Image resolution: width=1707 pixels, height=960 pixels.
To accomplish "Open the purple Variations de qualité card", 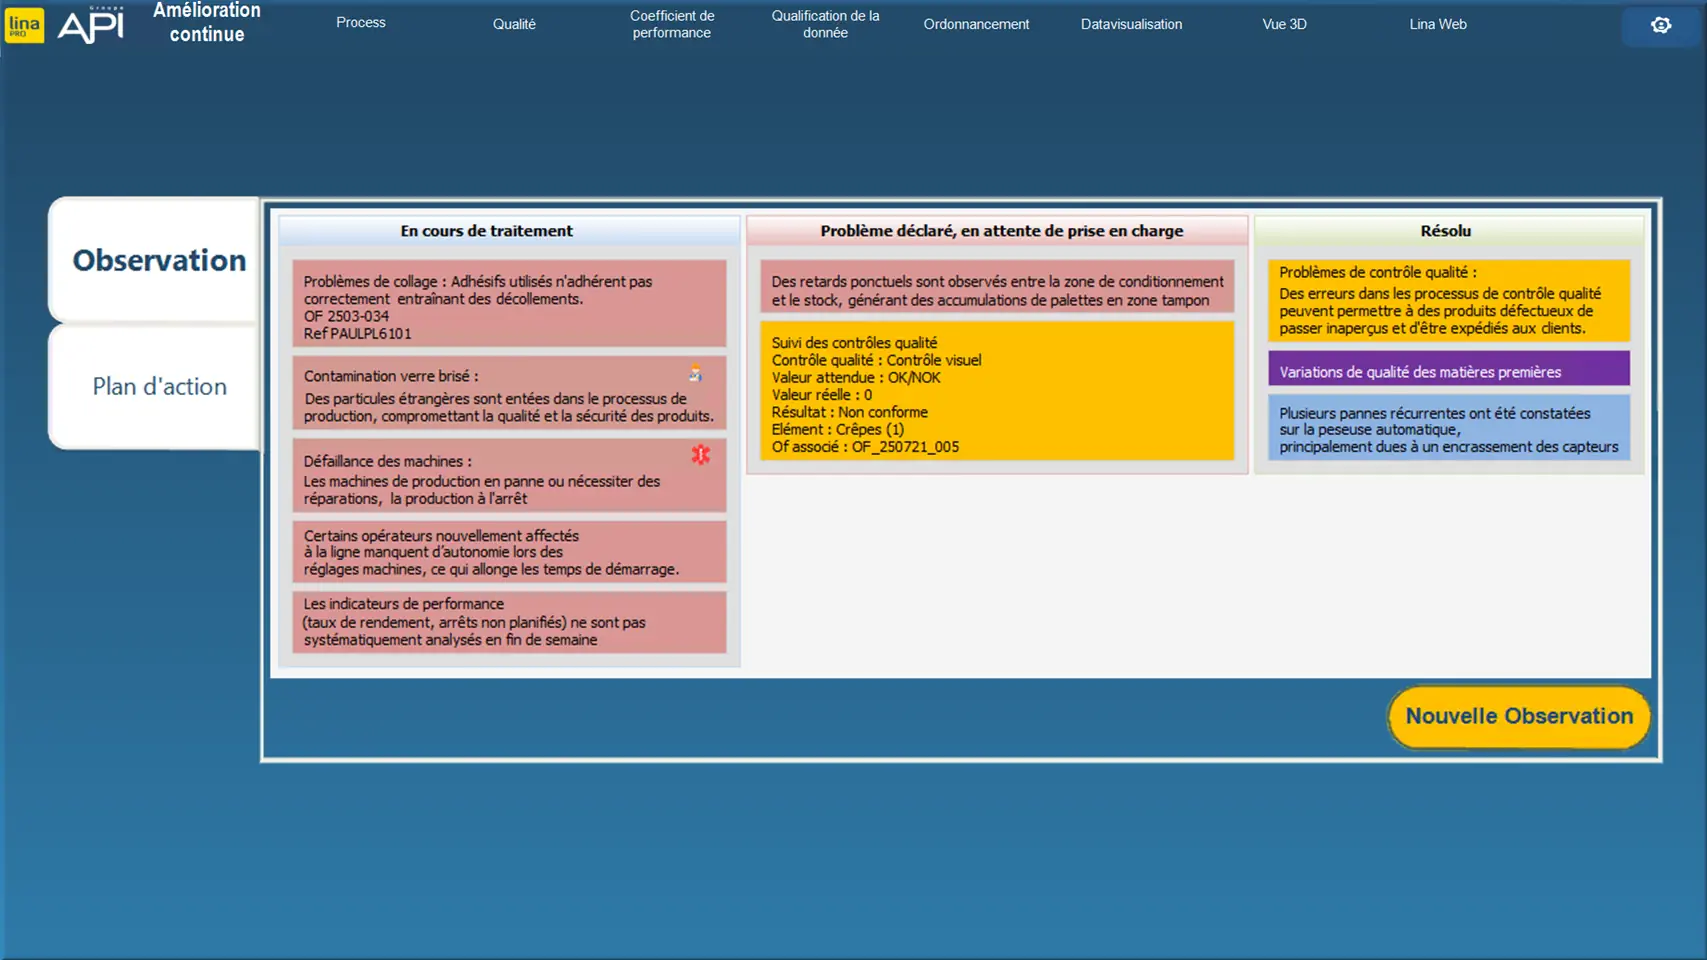I will 1448,369.
